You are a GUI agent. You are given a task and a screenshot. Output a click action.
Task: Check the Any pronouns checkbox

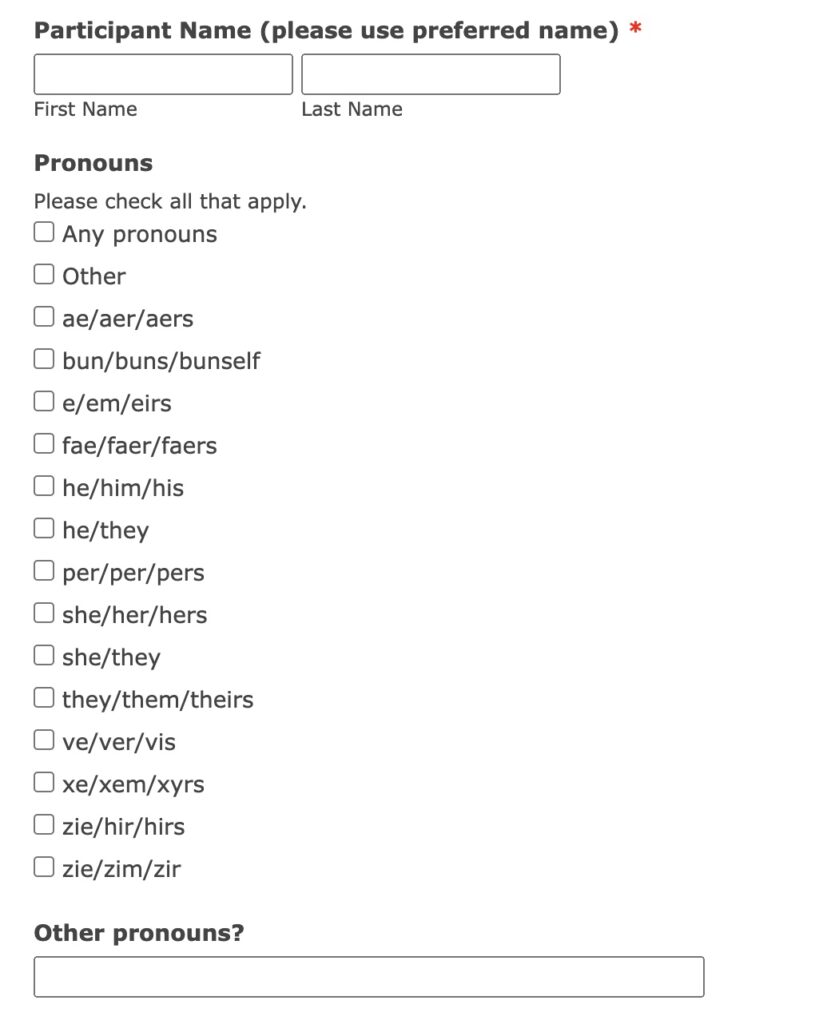tap(44, 233)
